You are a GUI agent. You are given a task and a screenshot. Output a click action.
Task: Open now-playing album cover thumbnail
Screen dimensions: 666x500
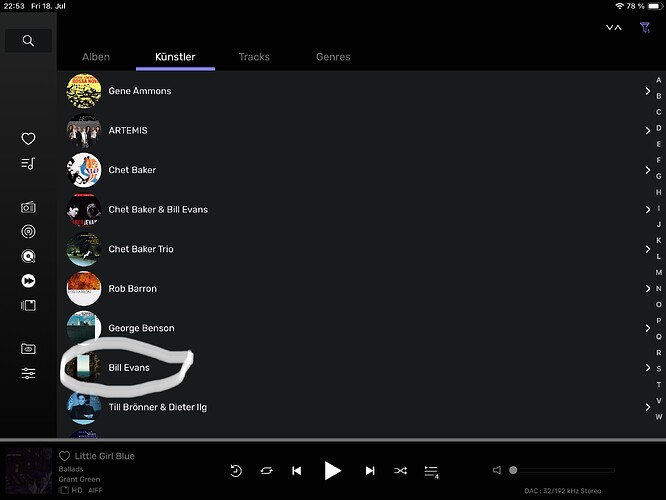click(29, 470)
